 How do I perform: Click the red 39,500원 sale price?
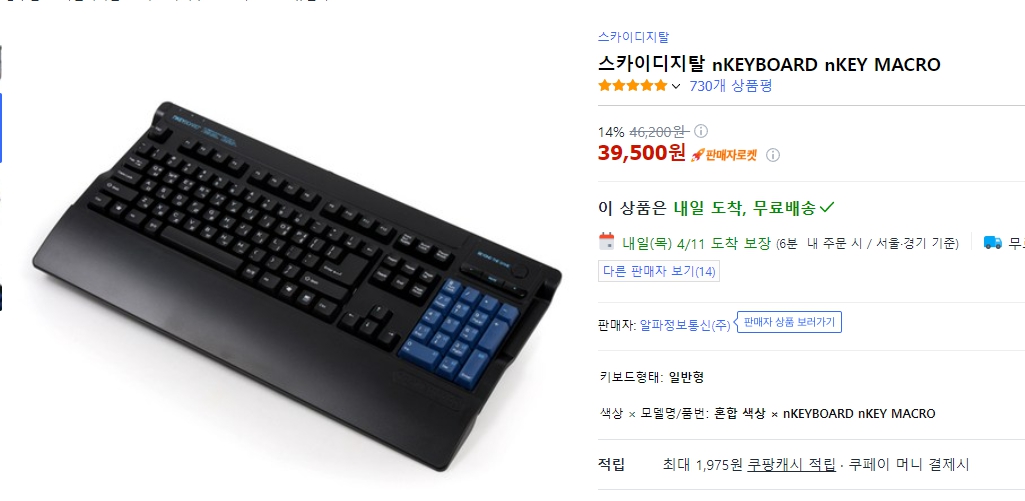click(641, 153)
